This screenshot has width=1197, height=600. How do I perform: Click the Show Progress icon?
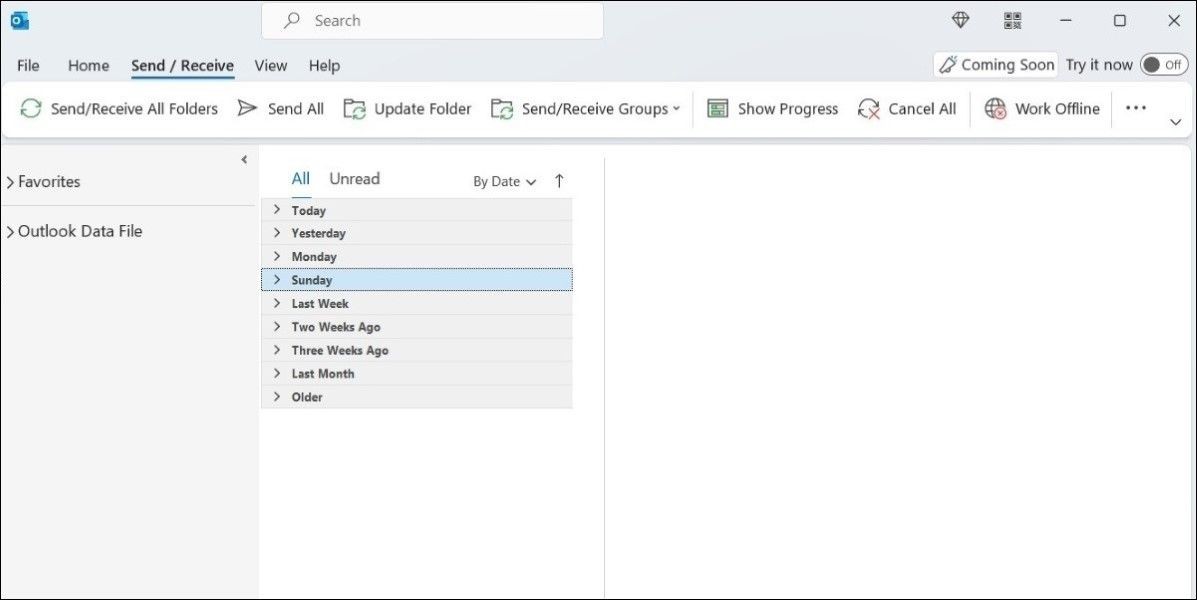pos(718,108)
